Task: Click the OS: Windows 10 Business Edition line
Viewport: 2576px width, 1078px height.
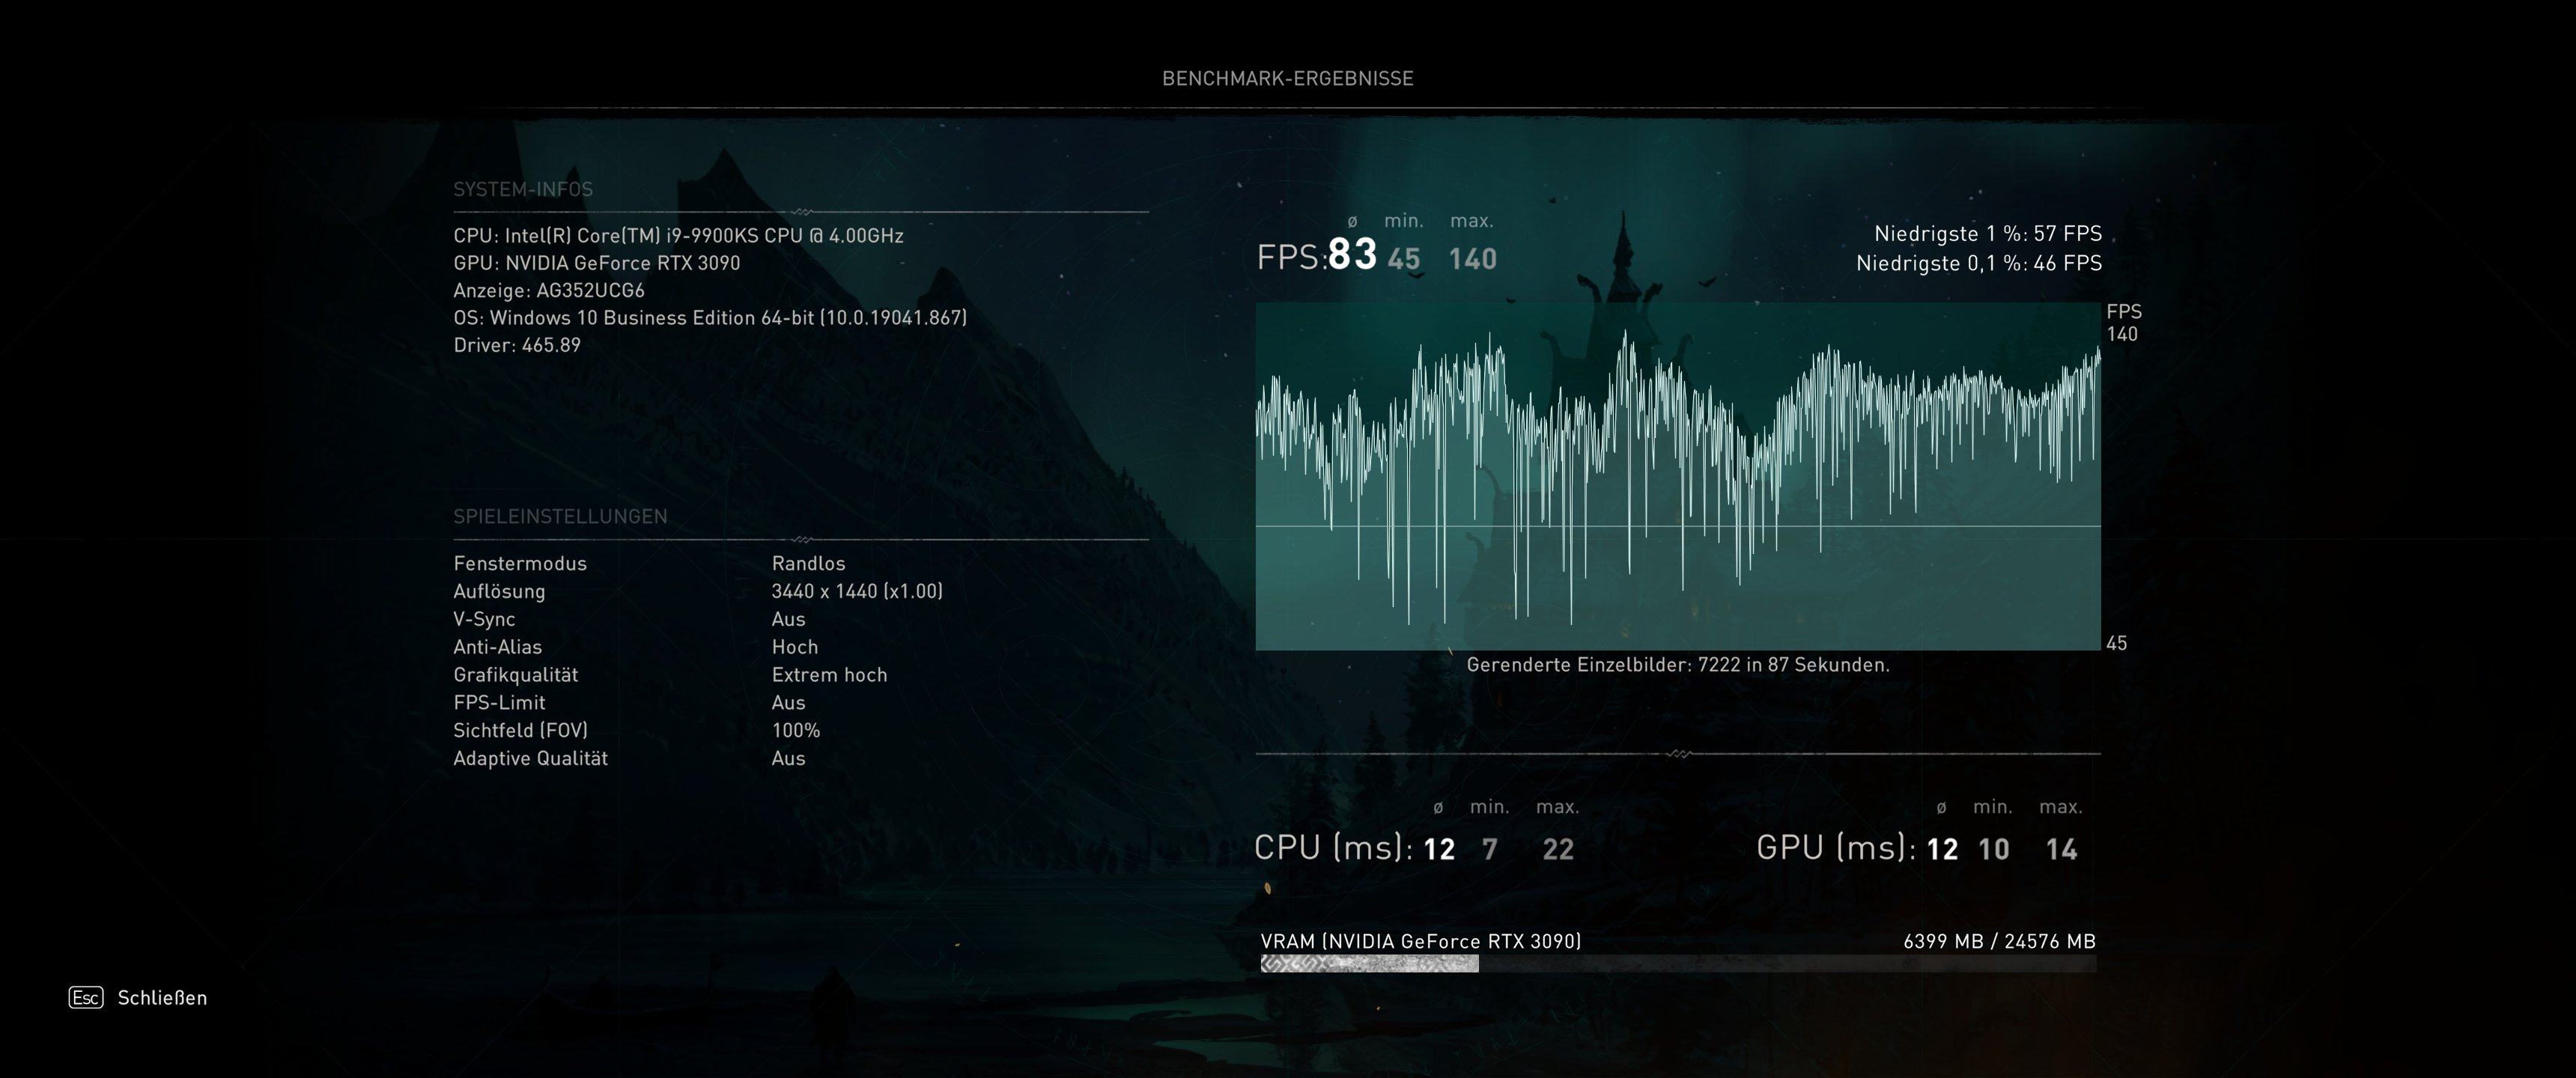Action: pos(710,318)
